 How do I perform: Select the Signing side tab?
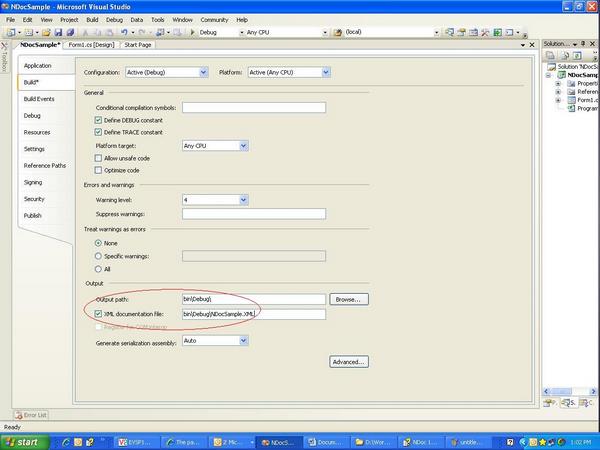[x=33, y=183]
